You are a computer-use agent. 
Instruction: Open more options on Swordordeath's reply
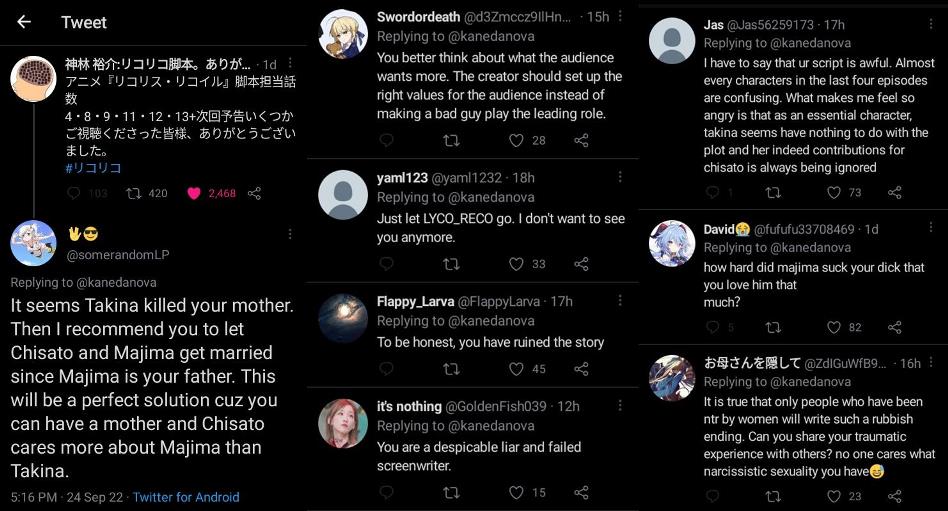(x=621, y=16)
